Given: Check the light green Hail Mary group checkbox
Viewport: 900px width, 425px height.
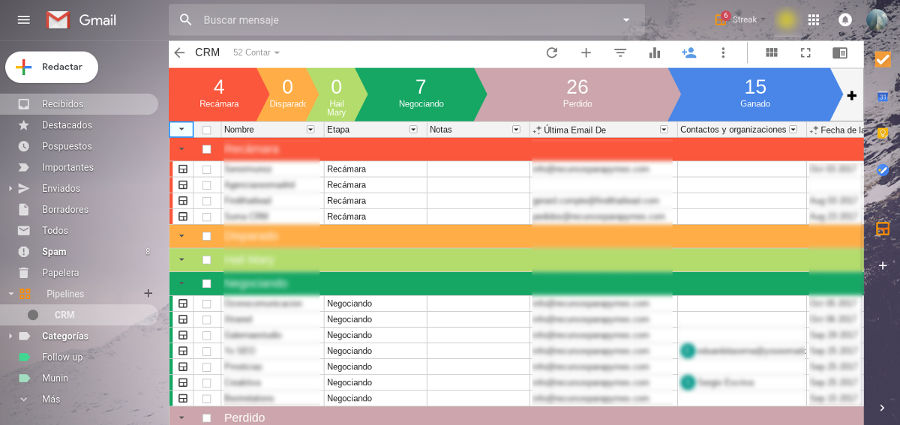Looking at the screenshot, I should click(207, 260).
